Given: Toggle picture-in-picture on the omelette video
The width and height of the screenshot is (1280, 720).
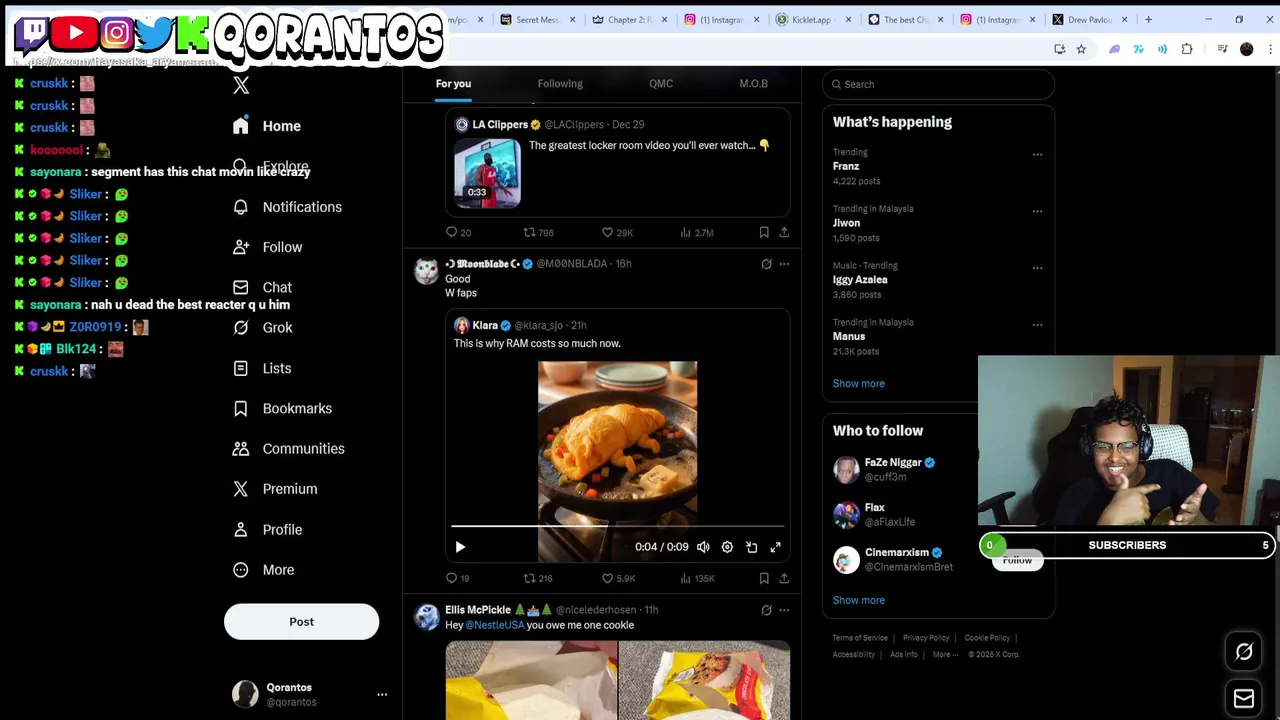Looking at the screenshot, I should [x=751, y=547].
